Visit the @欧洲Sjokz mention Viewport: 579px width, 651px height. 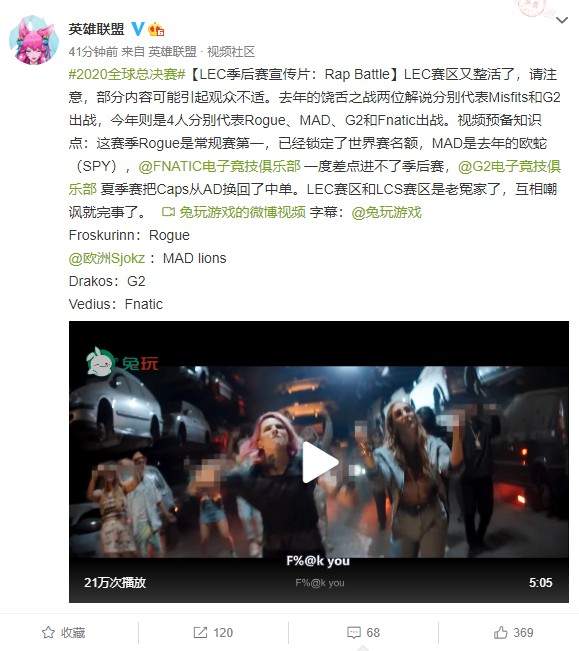107,258
